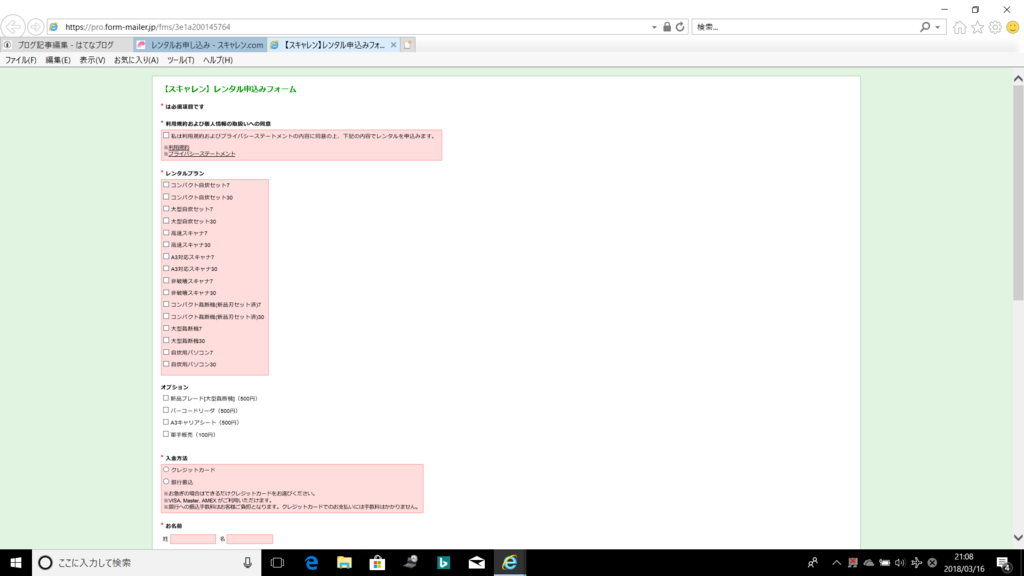Open the Bing app on the taskbar
Image resolution: width=1024 pixels, height=576 pixels.
point(443,562)
